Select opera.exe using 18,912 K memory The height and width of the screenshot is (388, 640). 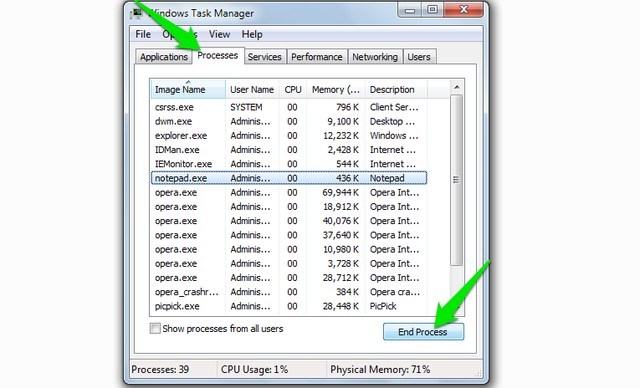(x=289, y=207)
